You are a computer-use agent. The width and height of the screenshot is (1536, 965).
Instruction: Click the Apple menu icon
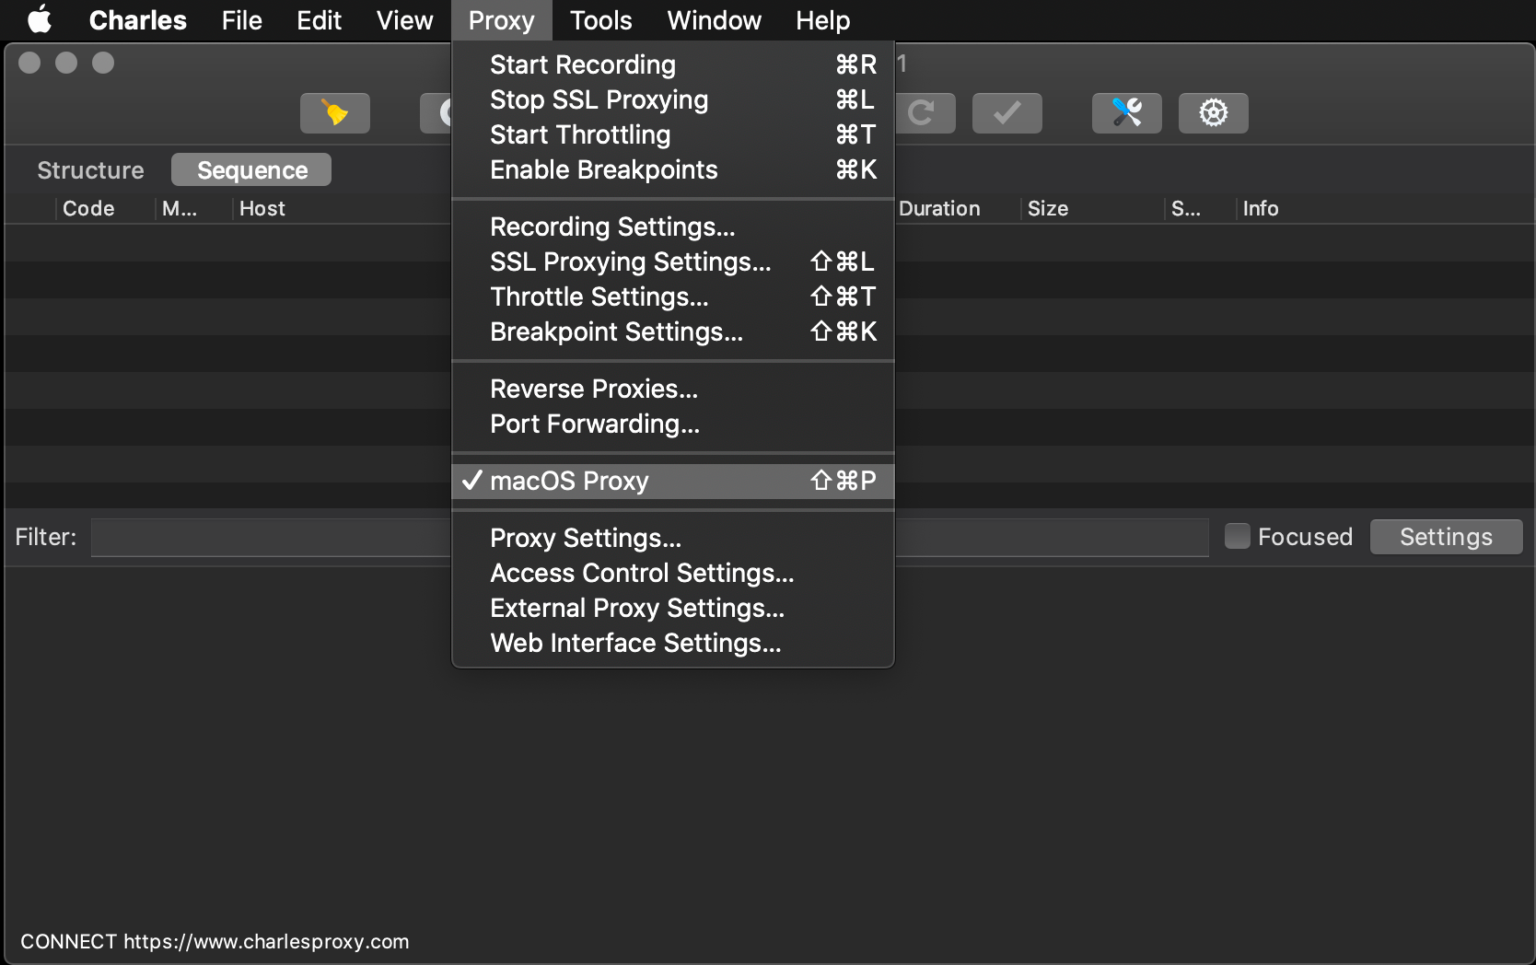click(38, 19)
